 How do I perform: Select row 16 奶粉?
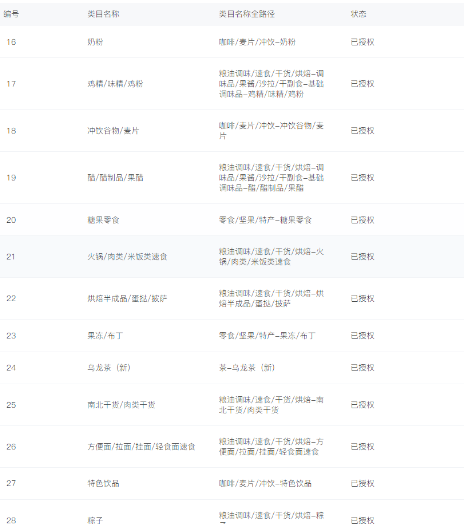coord(232,42)
